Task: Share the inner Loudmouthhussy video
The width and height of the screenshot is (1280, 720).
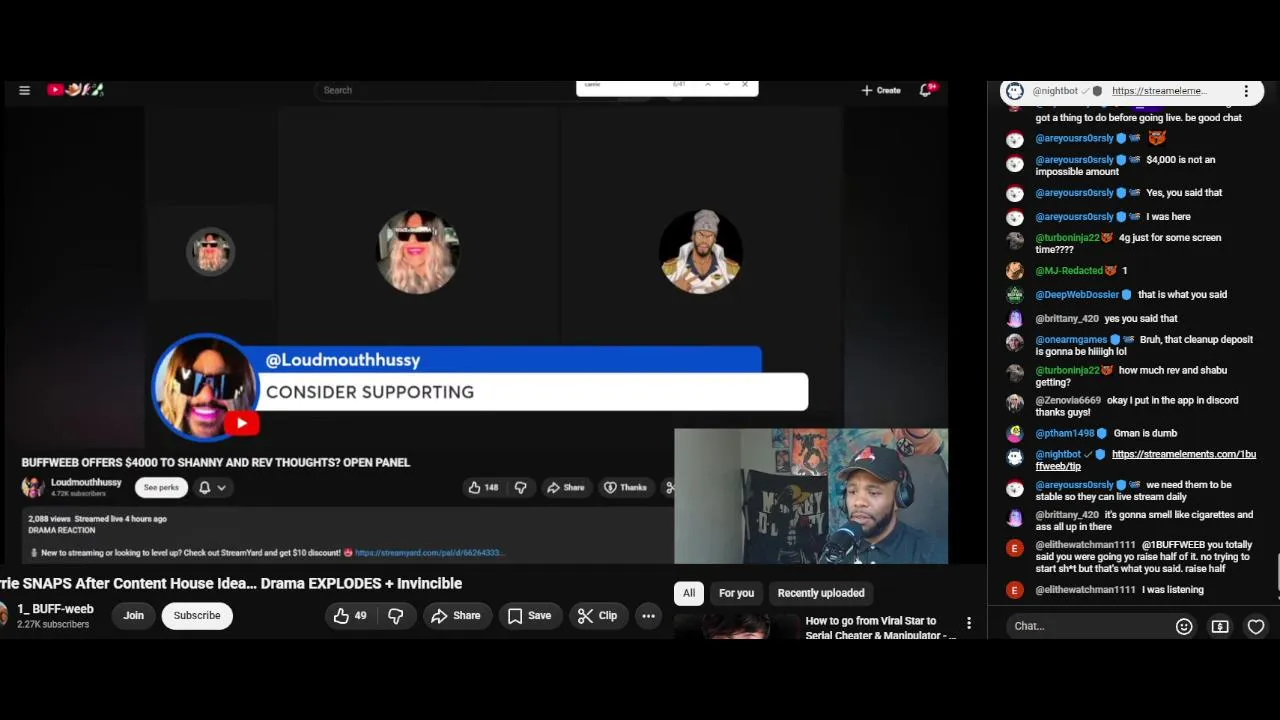Action: 565,488
